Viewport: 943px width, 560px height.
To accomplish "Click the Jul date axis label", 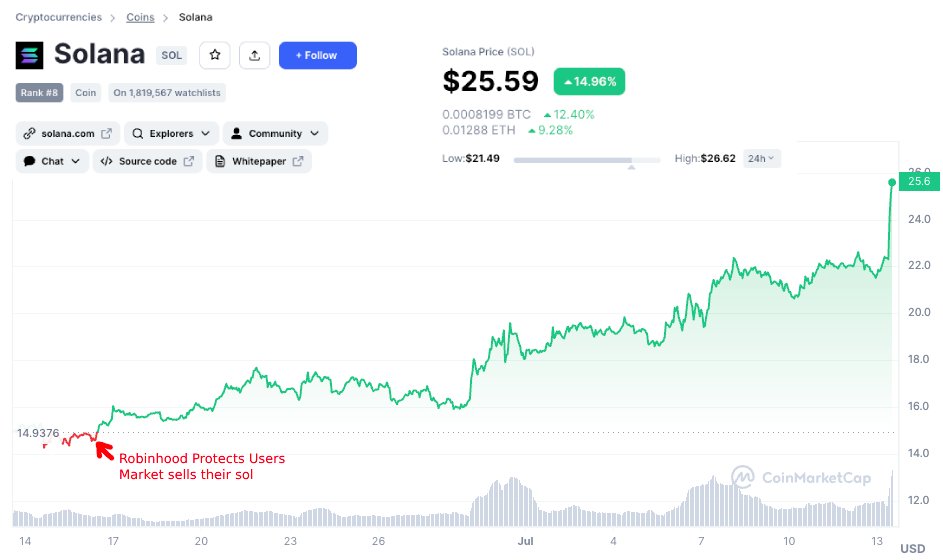I will coord(526,541).
